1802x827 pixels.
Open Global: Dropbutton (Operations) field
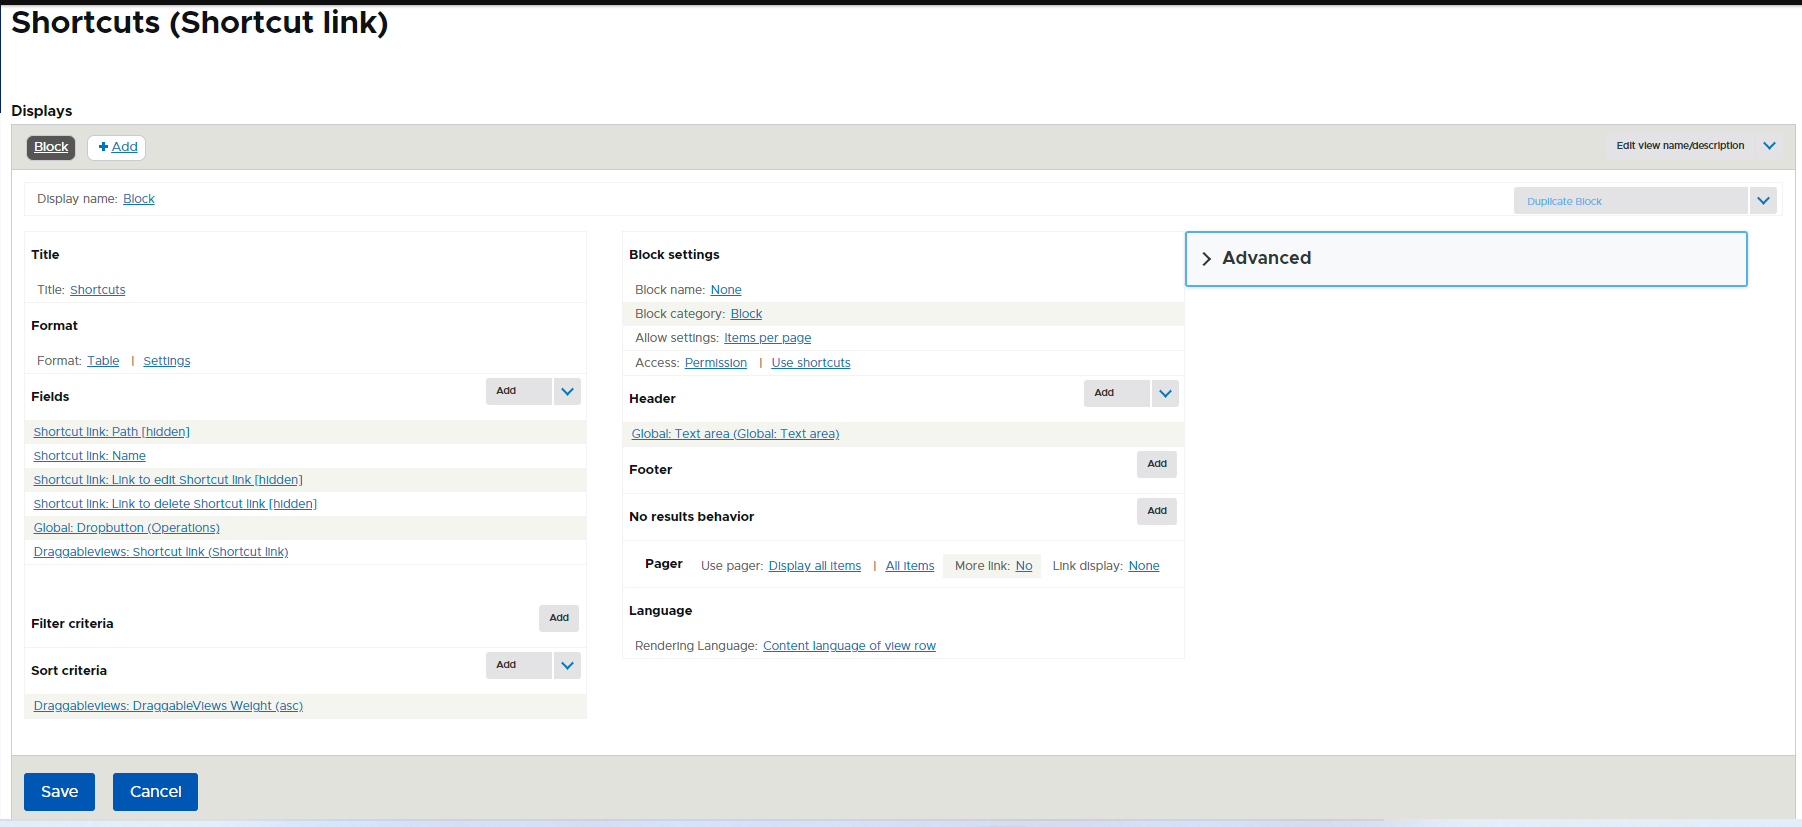click(x=127, y=528)
